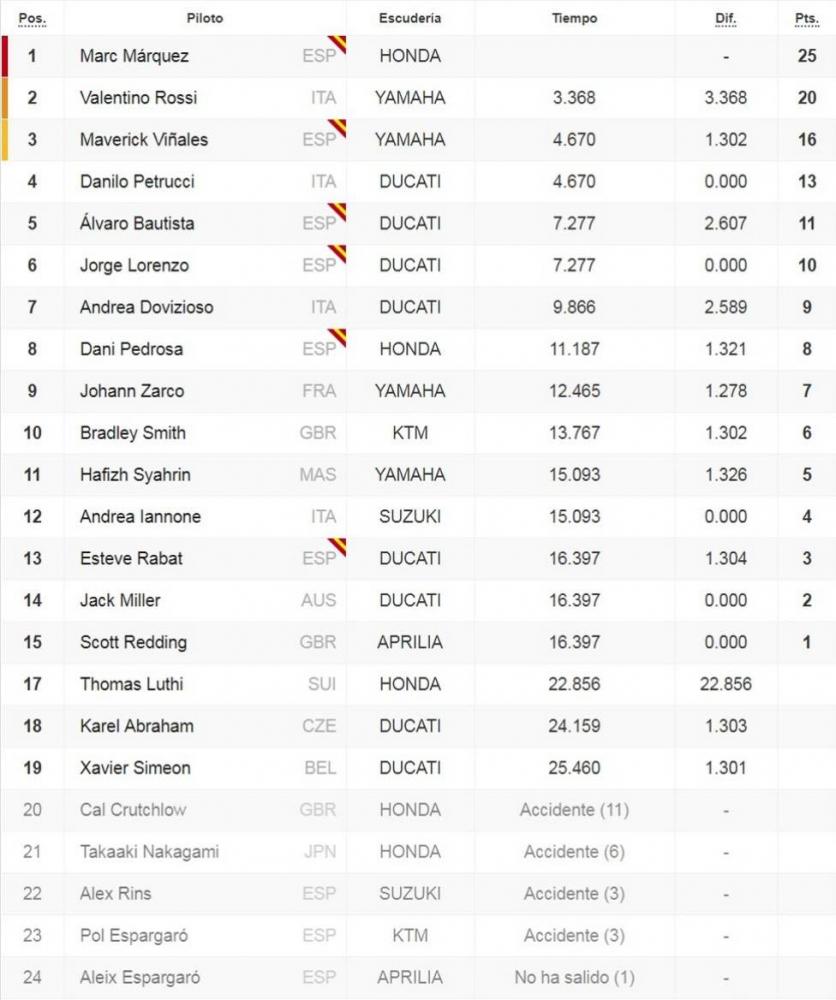Screen dimensions: 836x1000
Task: Click the Pts. column header
Action: click(x=807, y=18)
